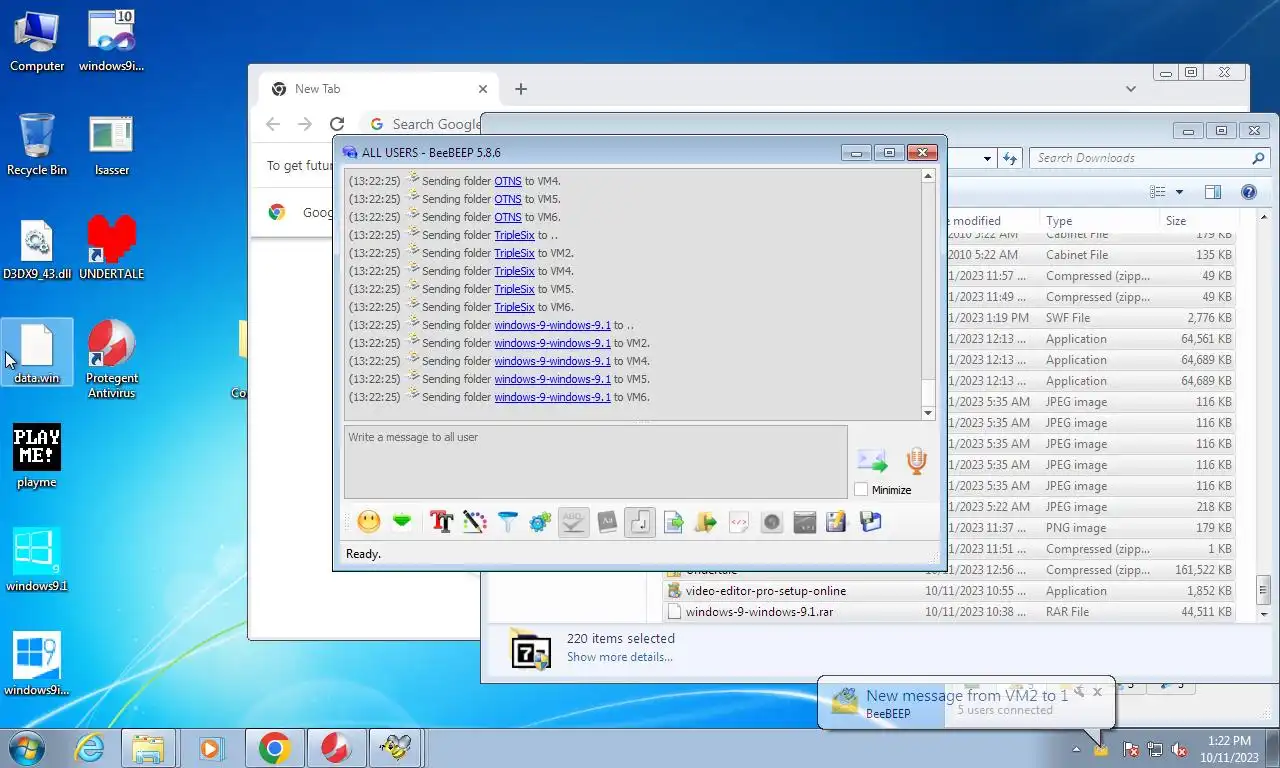Close the BeeBEEP notification balloon
Image resolution: width=1280 pixels, height=768 pixels.
point(1097,691)
